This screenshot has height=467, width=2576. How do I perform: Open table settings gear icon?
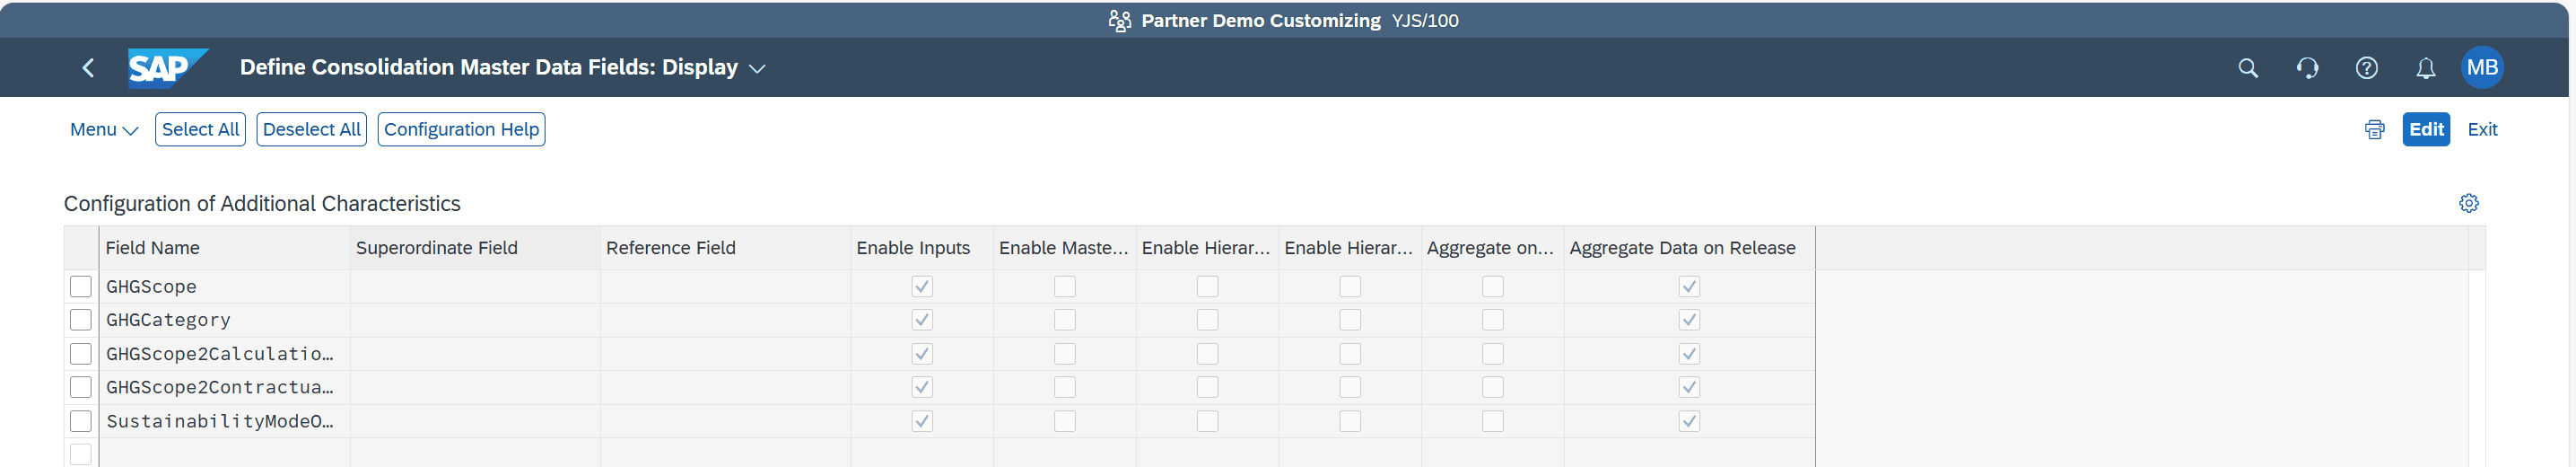2468,204
